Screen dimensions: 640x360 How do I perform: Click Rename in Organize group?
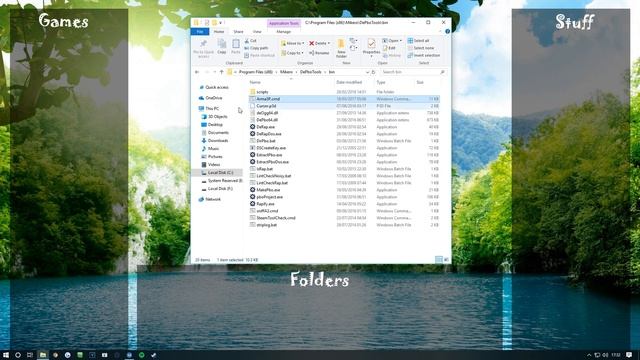(319, 53)
